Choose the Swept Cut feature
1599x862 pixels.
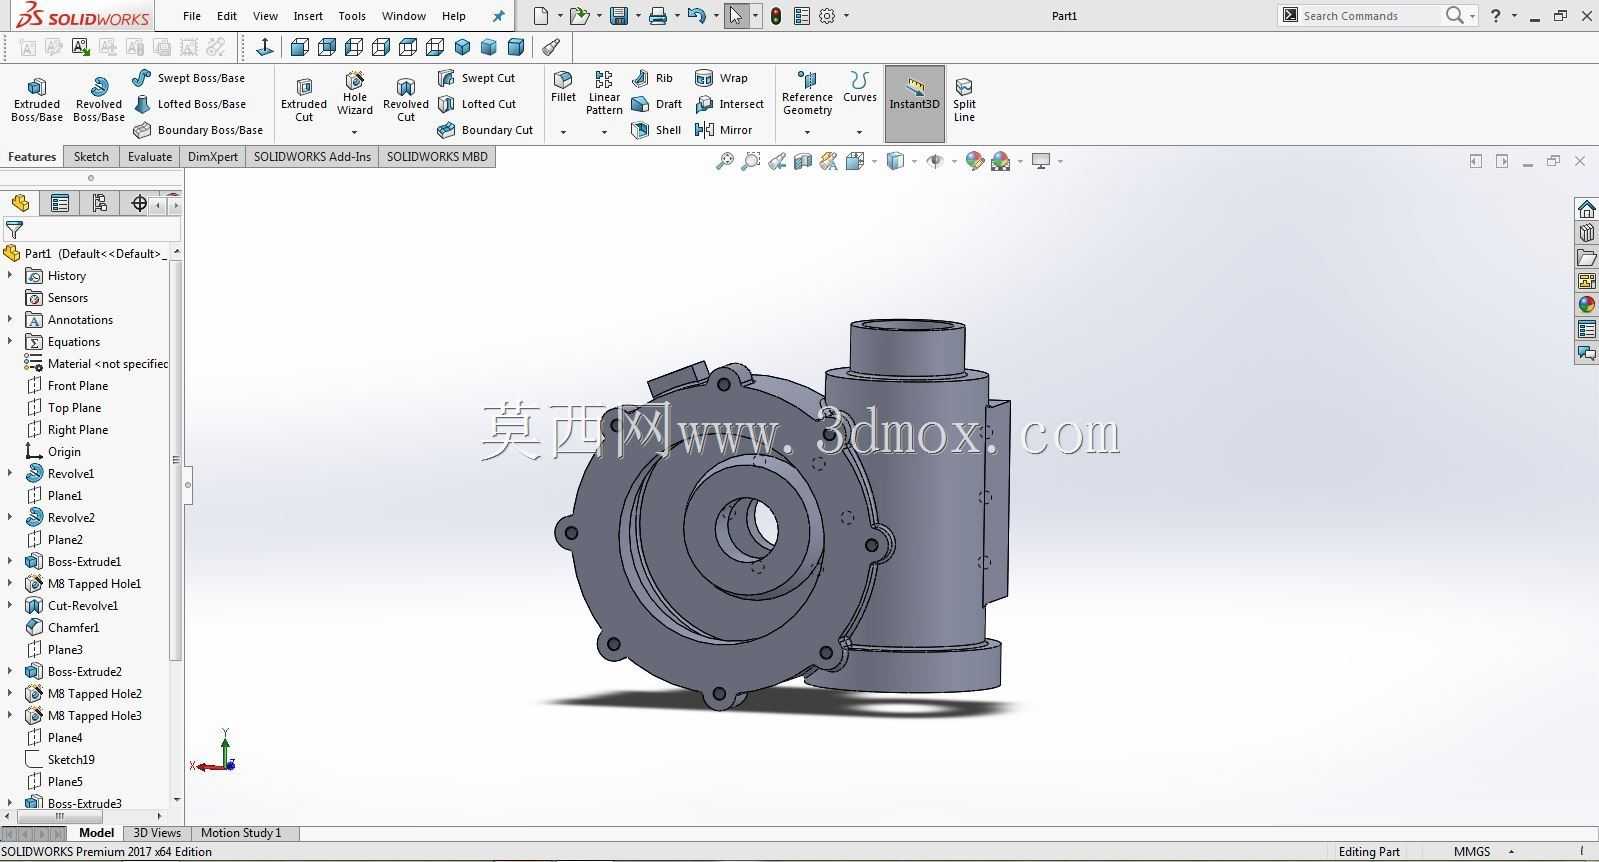[x=476, y=78]
